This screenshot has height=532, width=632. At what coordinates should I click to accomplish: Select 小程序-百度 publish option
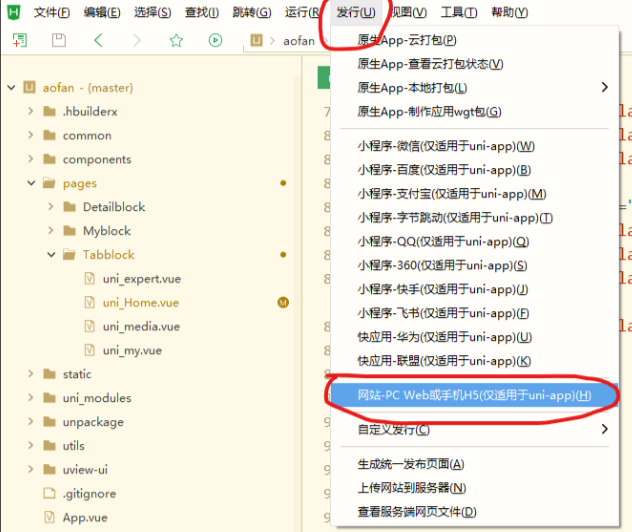[x=474, y=170]
